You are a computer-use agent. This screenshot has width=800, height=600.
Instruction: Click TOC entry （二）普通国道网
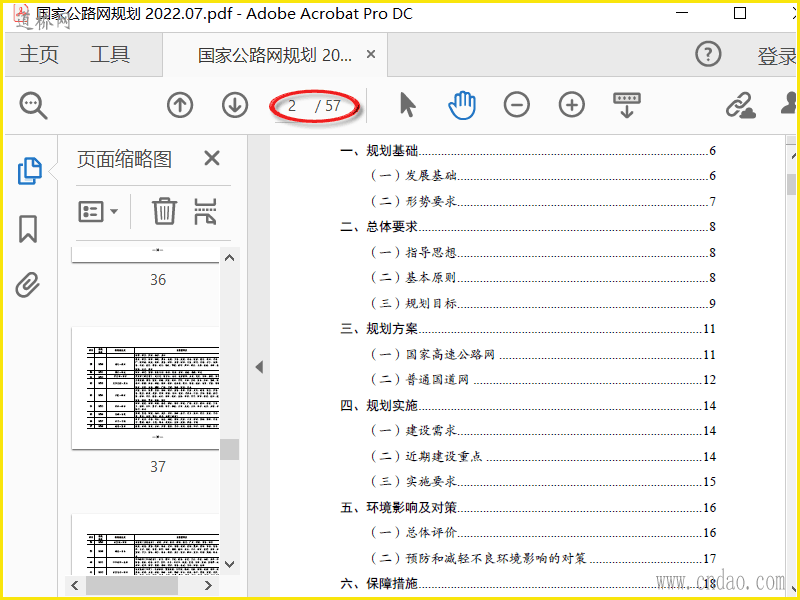(543, 380)
